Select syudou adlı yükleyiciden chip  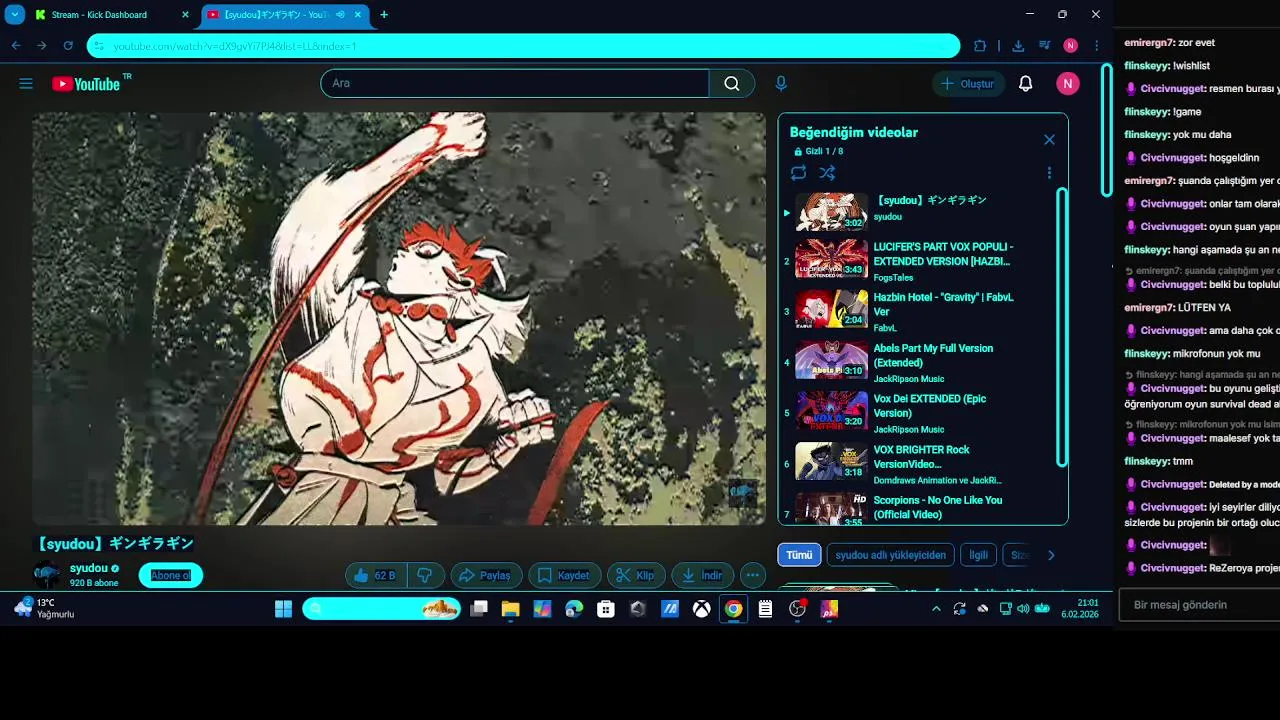[x=890, y=555]
